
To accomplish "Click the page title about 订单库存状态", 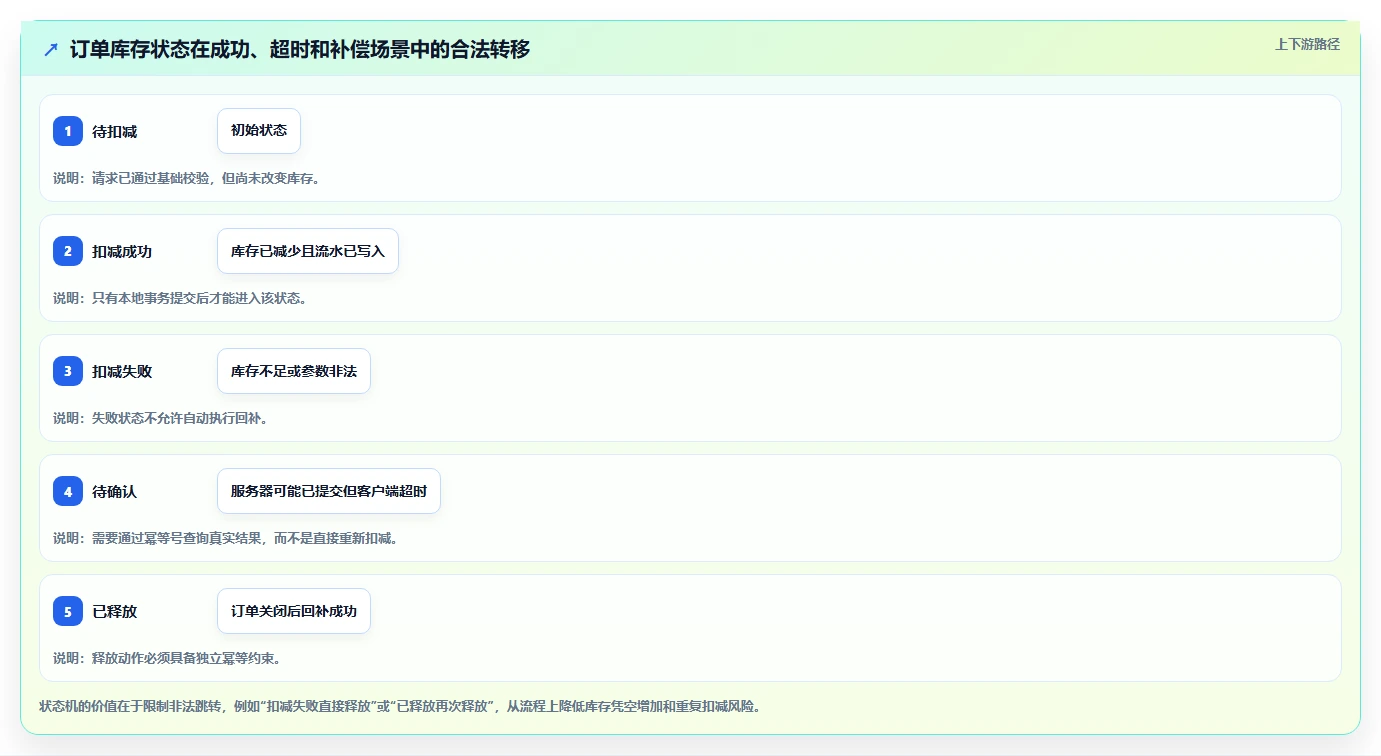I will pyautogui.click(x=300, y=49).
